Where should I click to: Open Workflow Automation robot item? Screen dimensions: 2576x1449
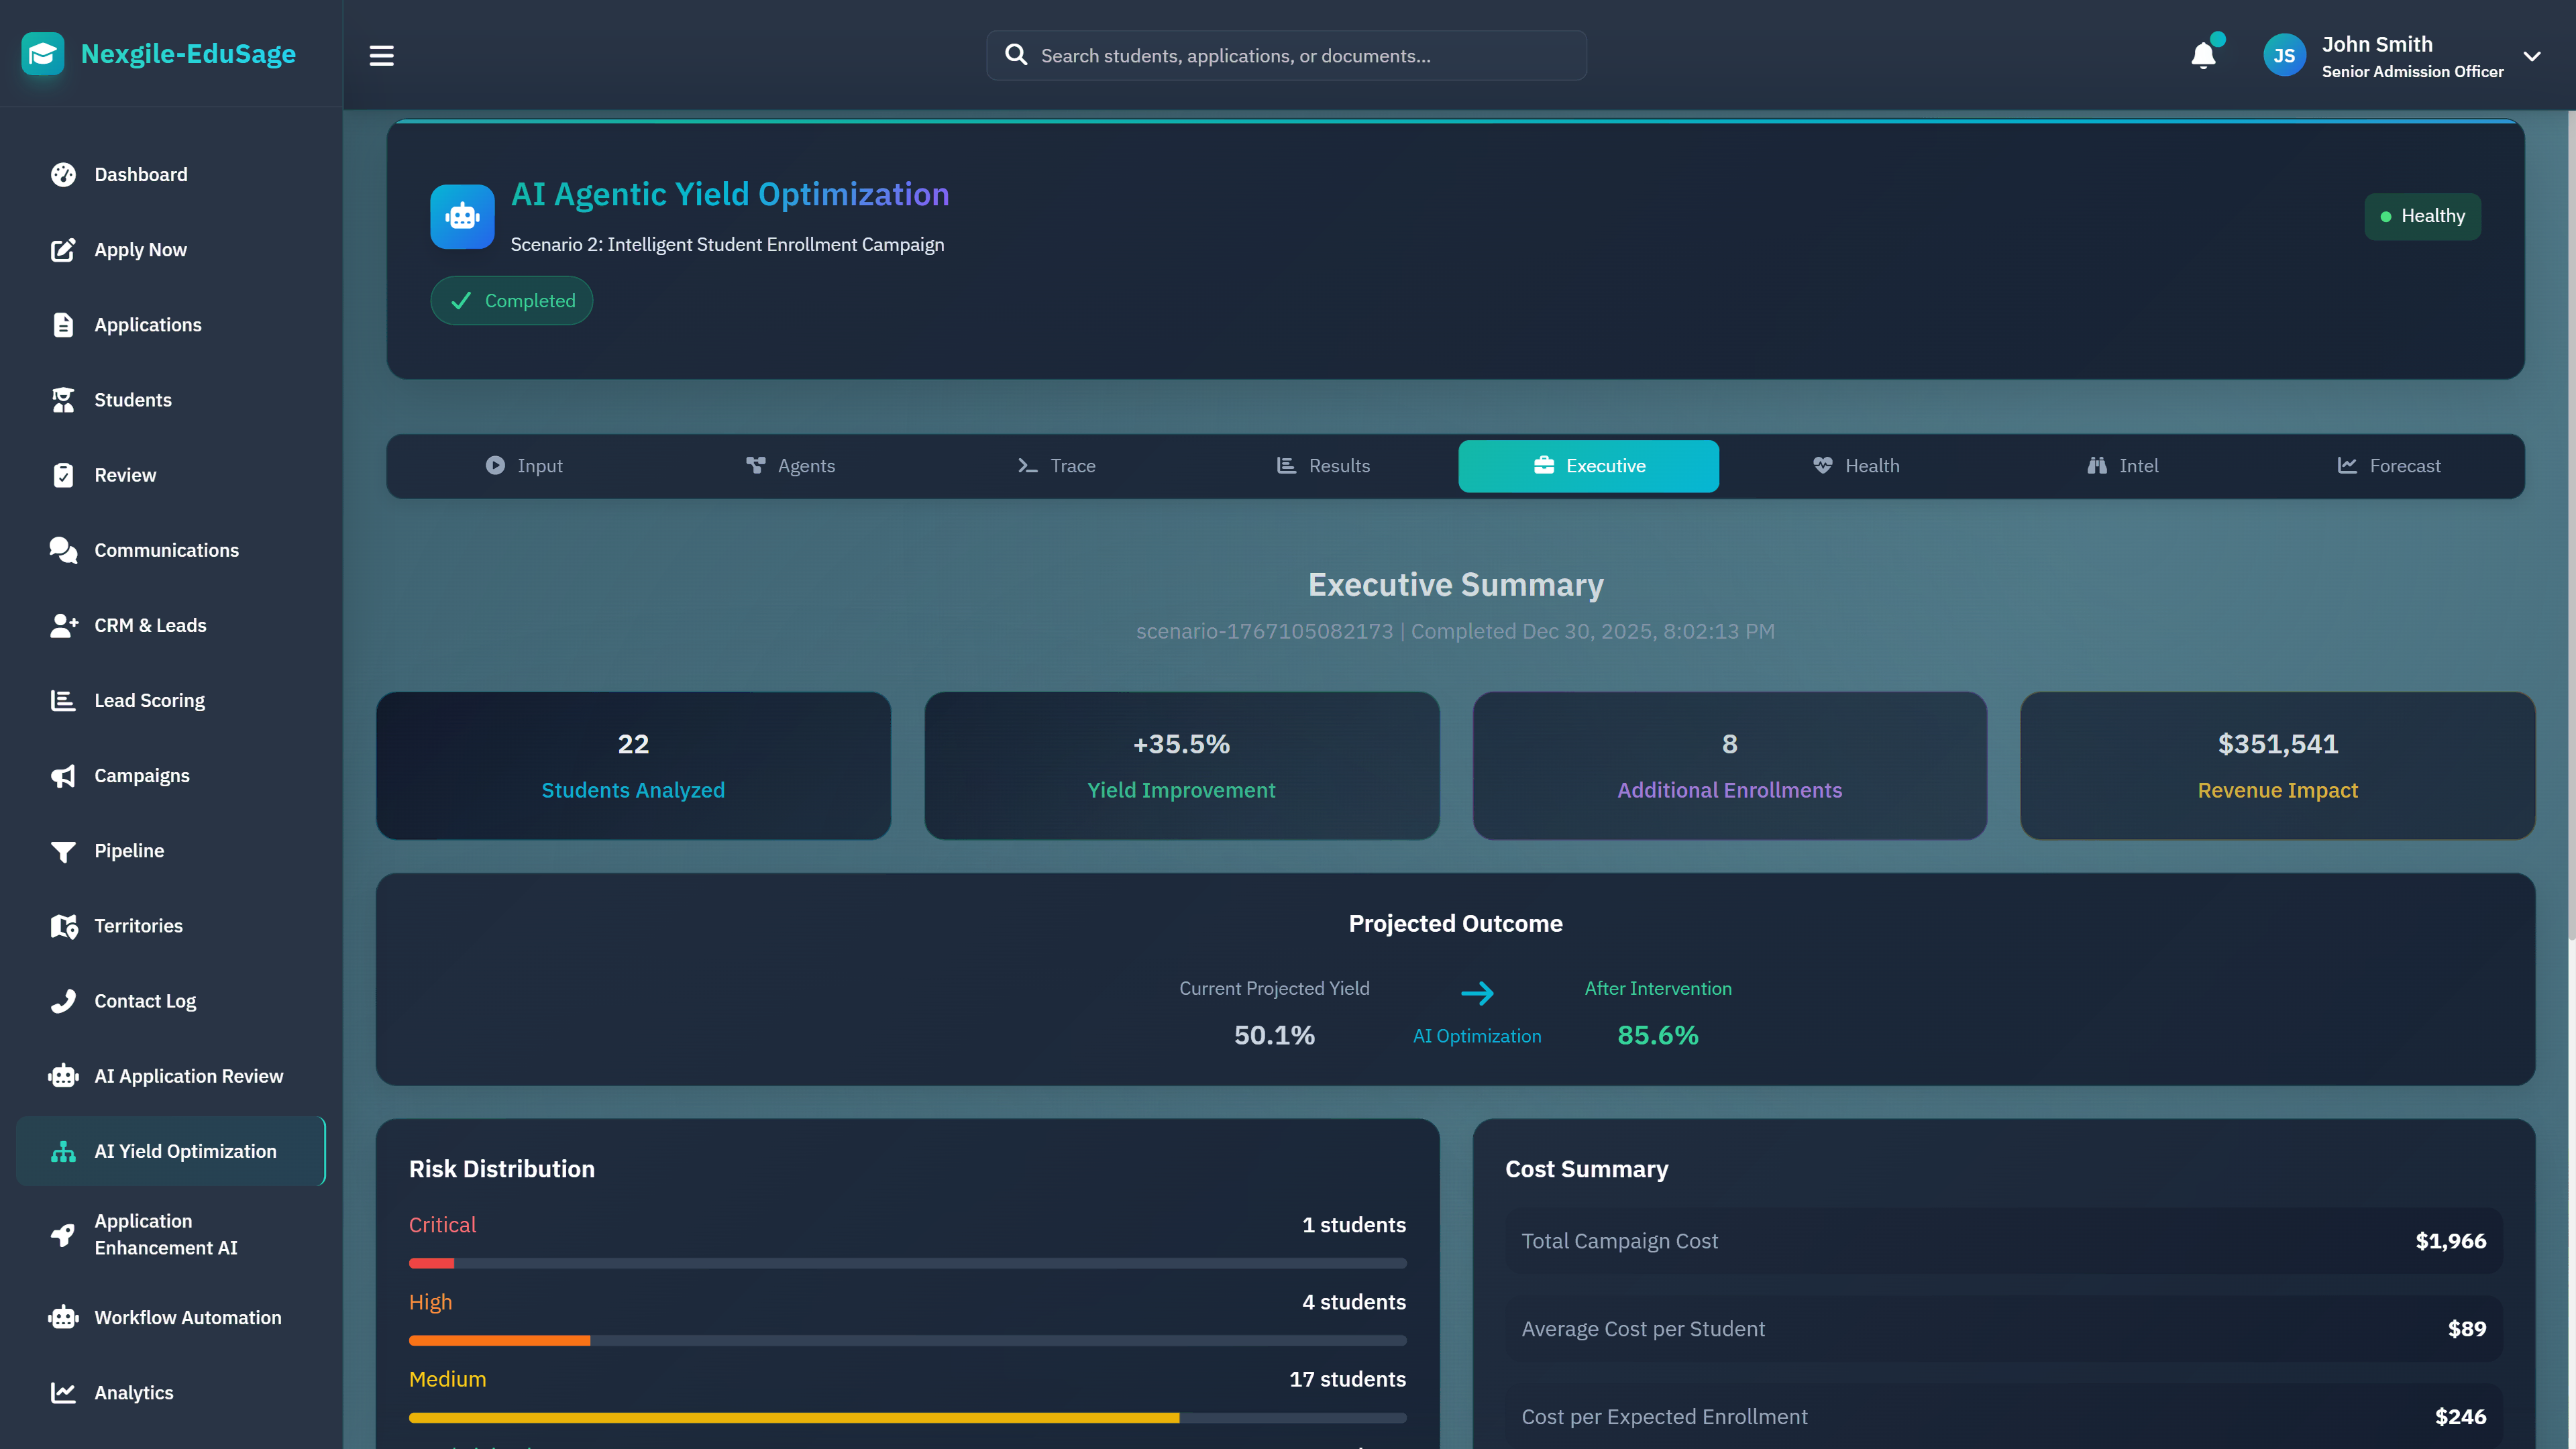coord(187,1317)
